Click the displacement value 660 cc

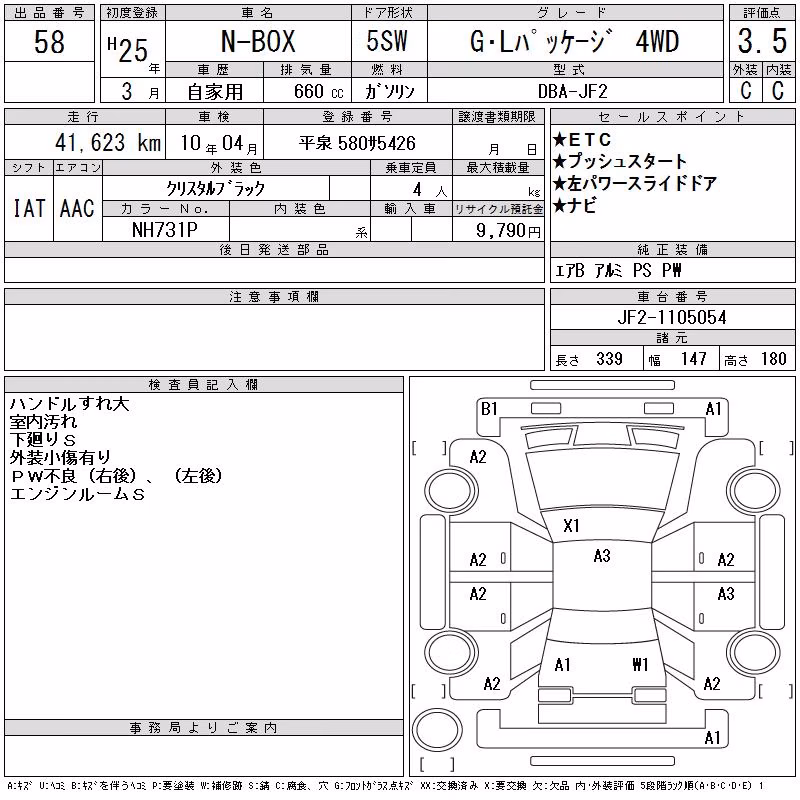318,92
